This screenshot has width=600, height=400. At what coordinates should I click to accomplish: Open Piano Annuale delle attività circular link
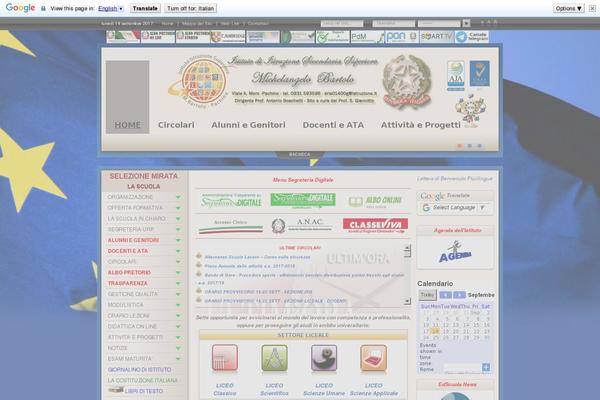pos(250,266)
